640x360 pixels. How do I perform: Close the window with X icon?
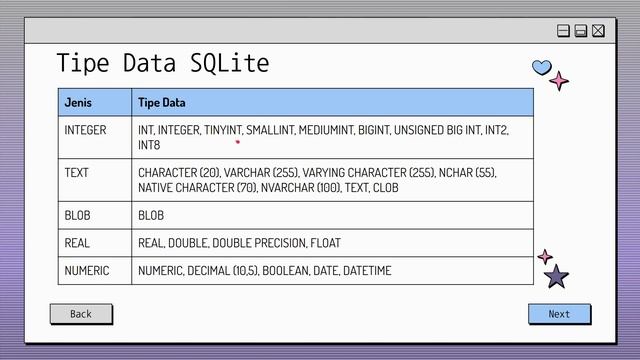click(598, 31)
